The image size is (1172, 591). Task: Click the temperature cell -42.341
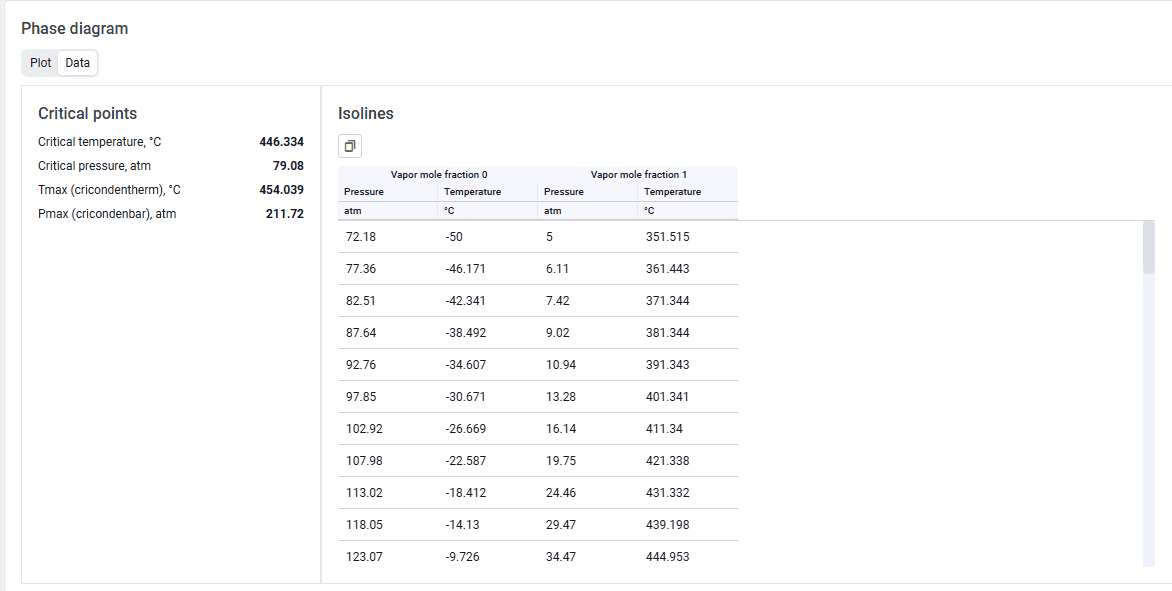[488, 301]
